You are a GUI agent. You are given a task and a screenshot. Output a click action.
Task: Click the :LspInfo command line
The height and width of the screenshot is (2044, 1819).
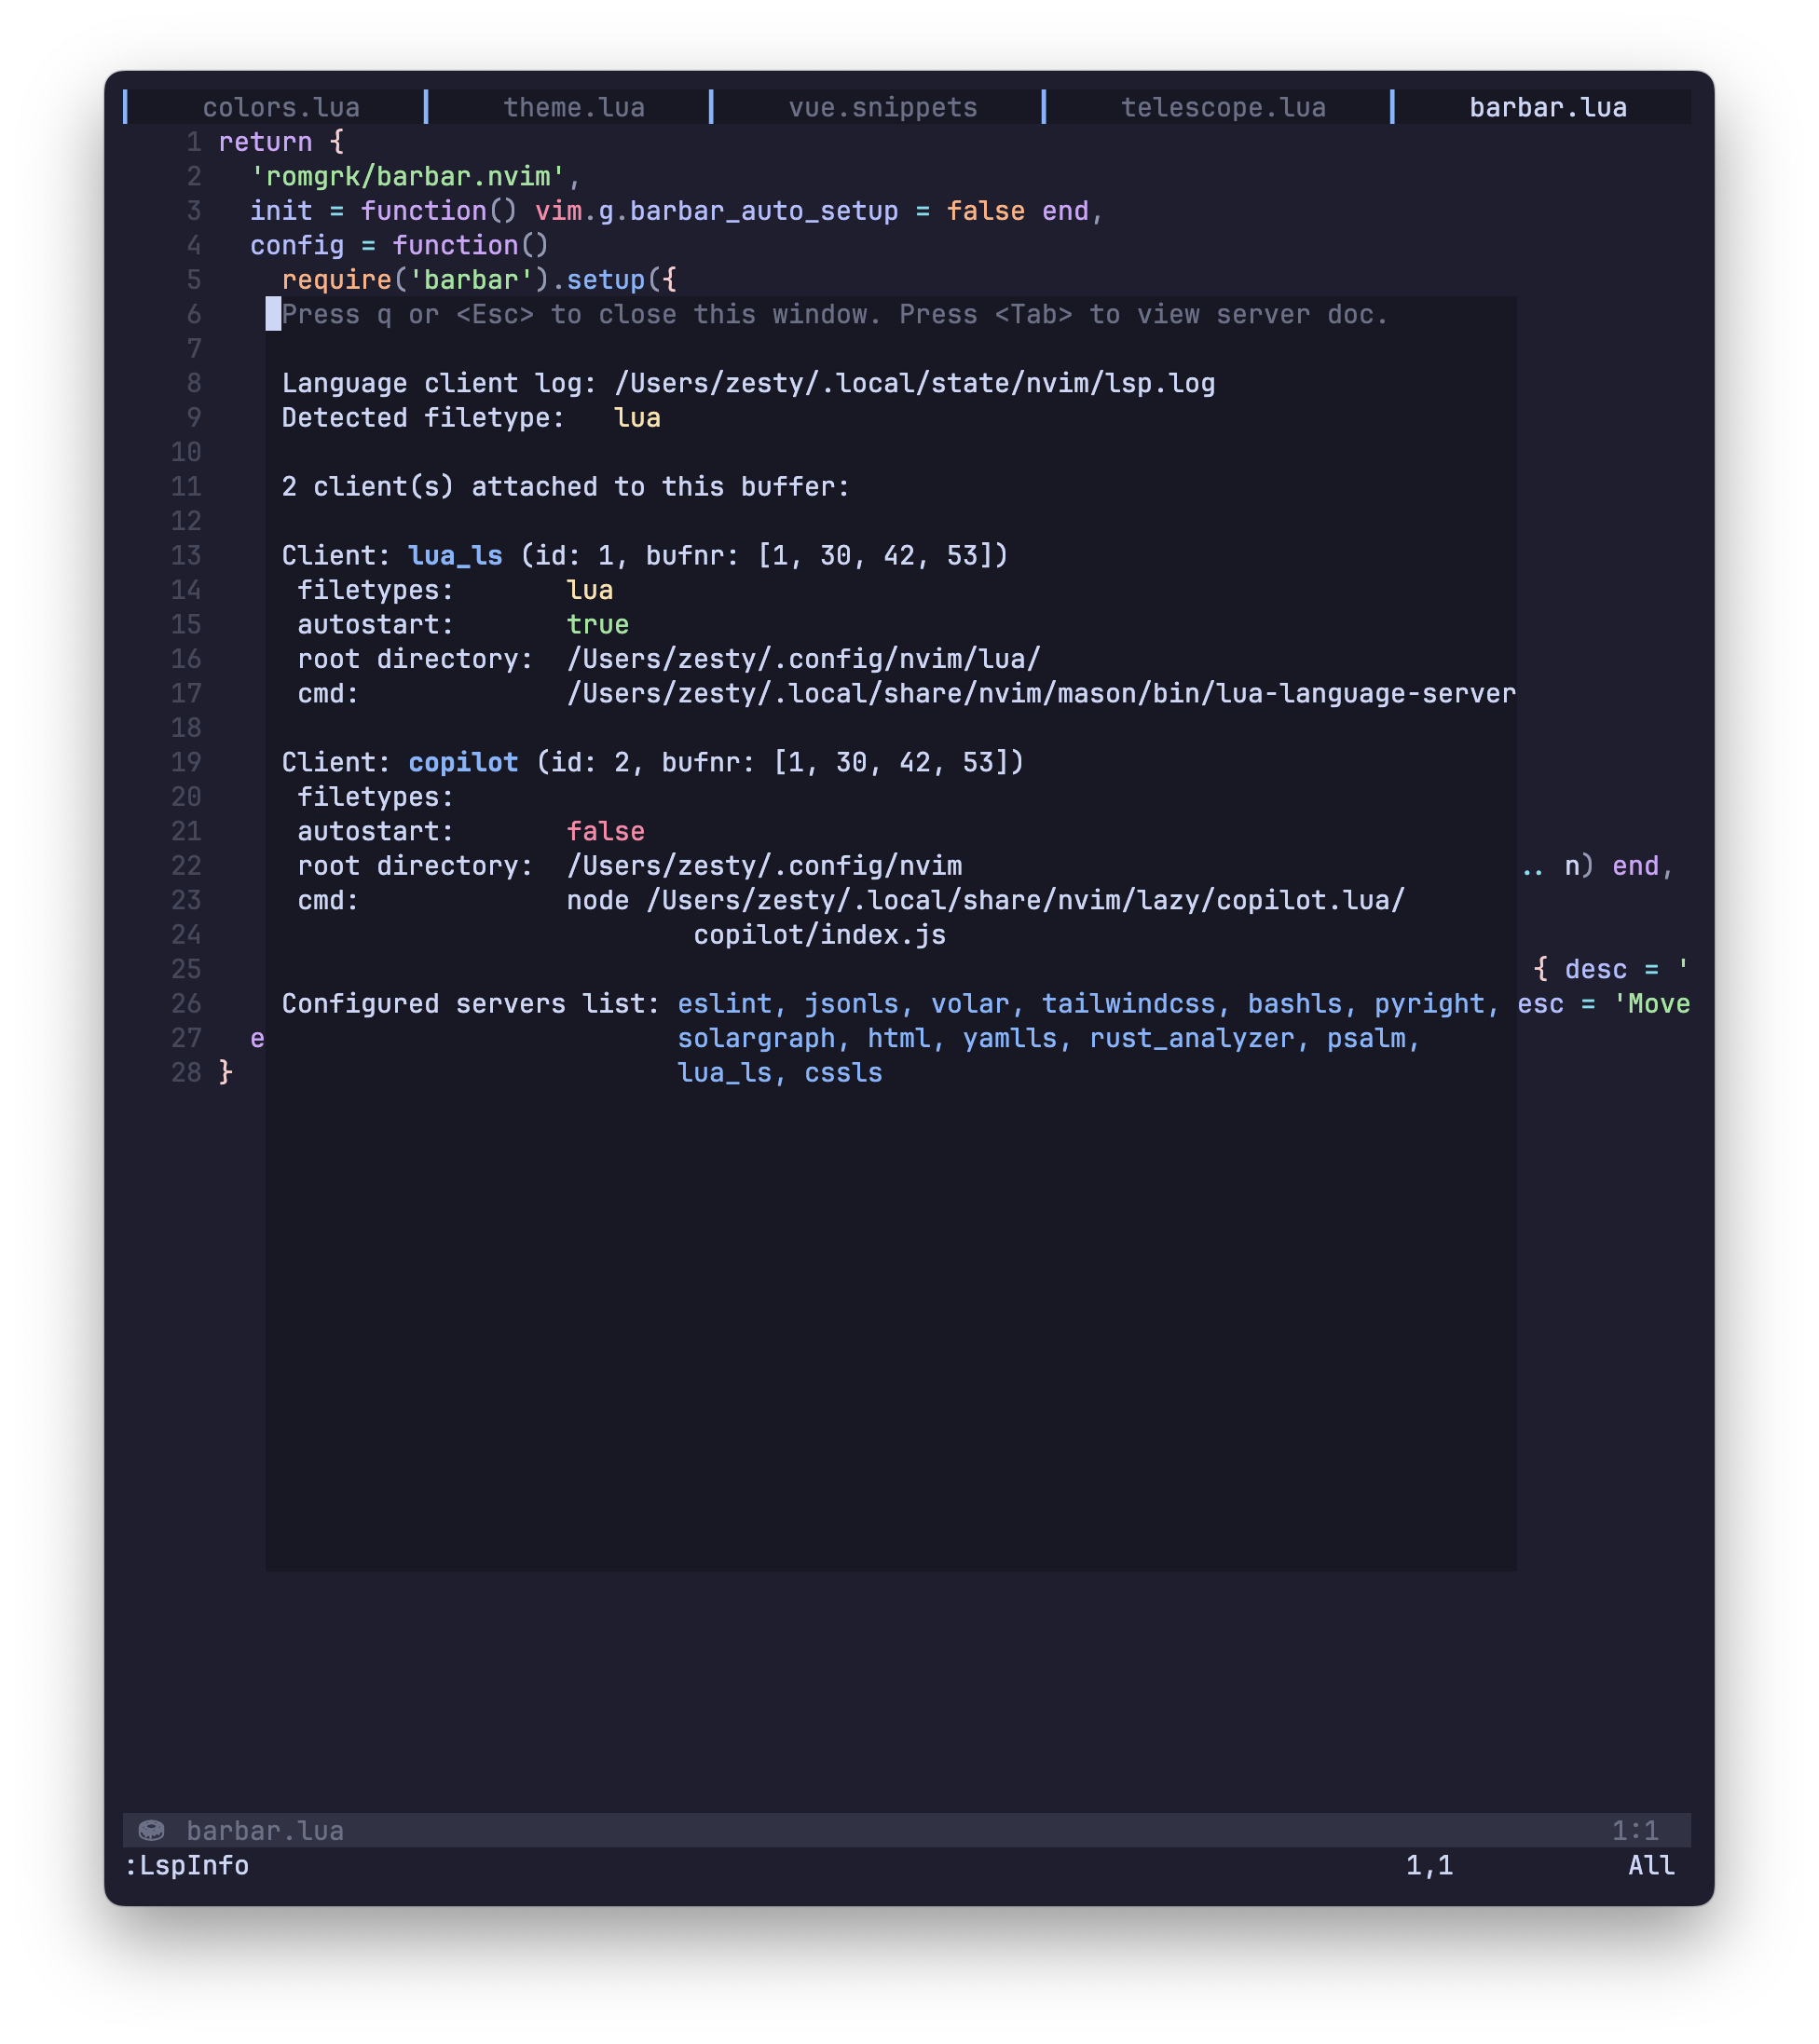point(186,1865)
